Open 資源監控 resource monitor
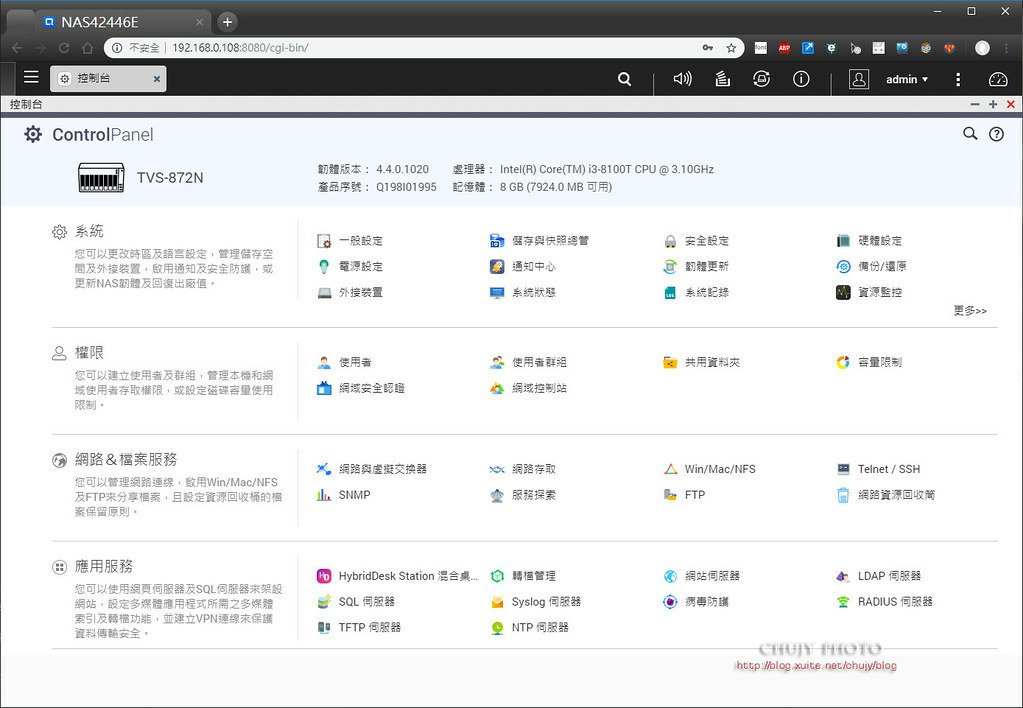 (x=870, y=292)
